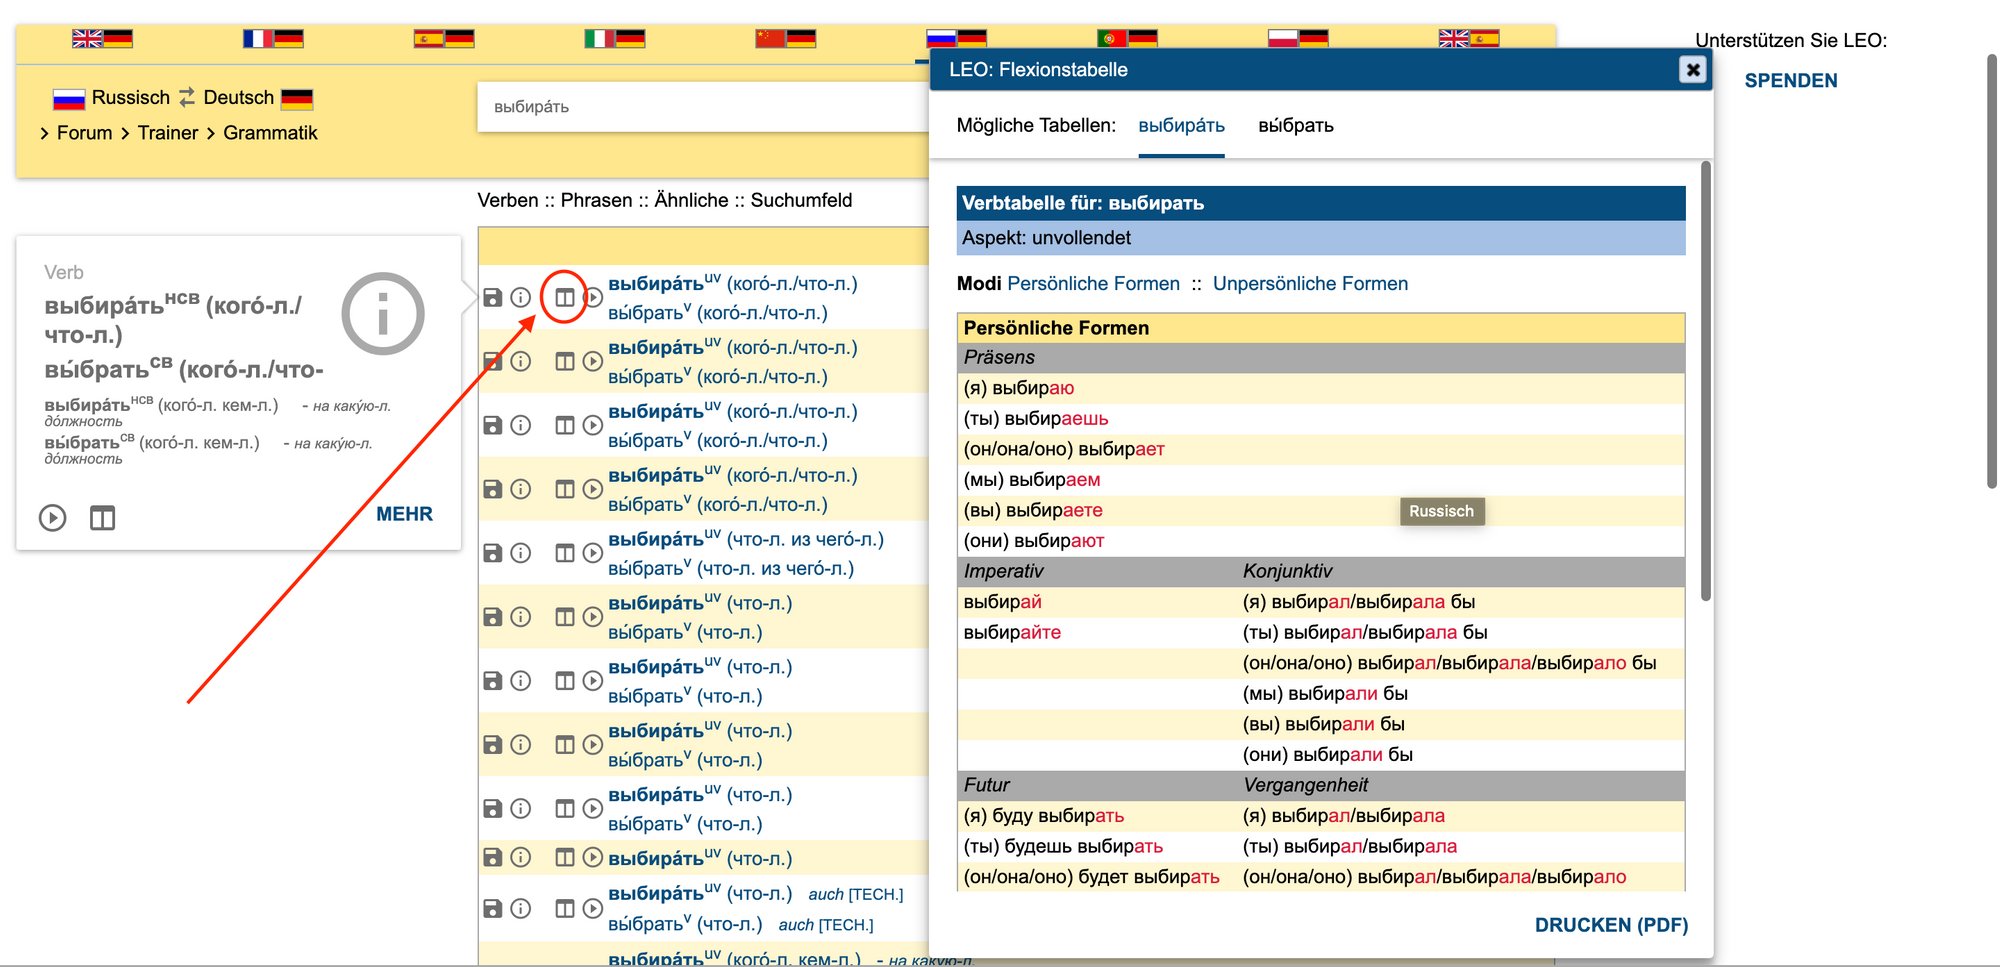This screenshot has width=2000, height=967.
Task: Switch to the вы́брать table tab
Action: [x=1295, y=126]
